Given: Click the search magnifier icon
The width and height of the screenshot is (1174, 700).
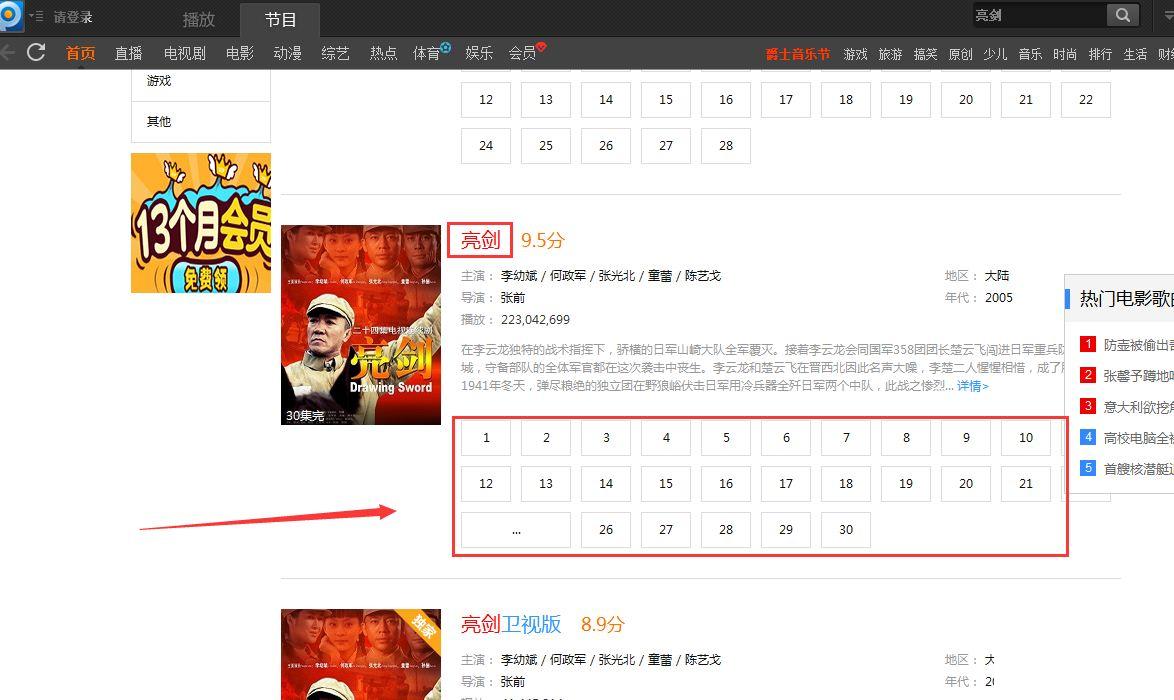Looking at the screenshot, I should pos(1122,15).
